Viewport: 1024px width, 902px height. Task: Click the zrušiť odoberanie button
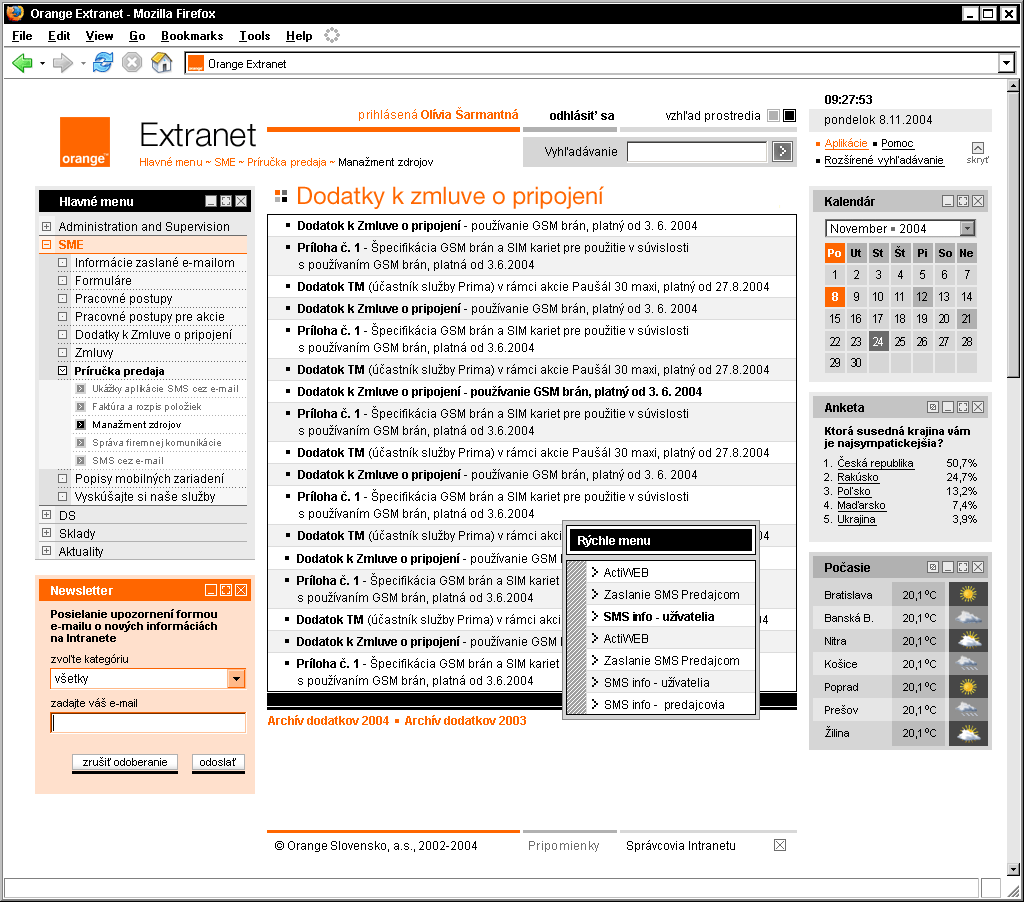(125, 762)
